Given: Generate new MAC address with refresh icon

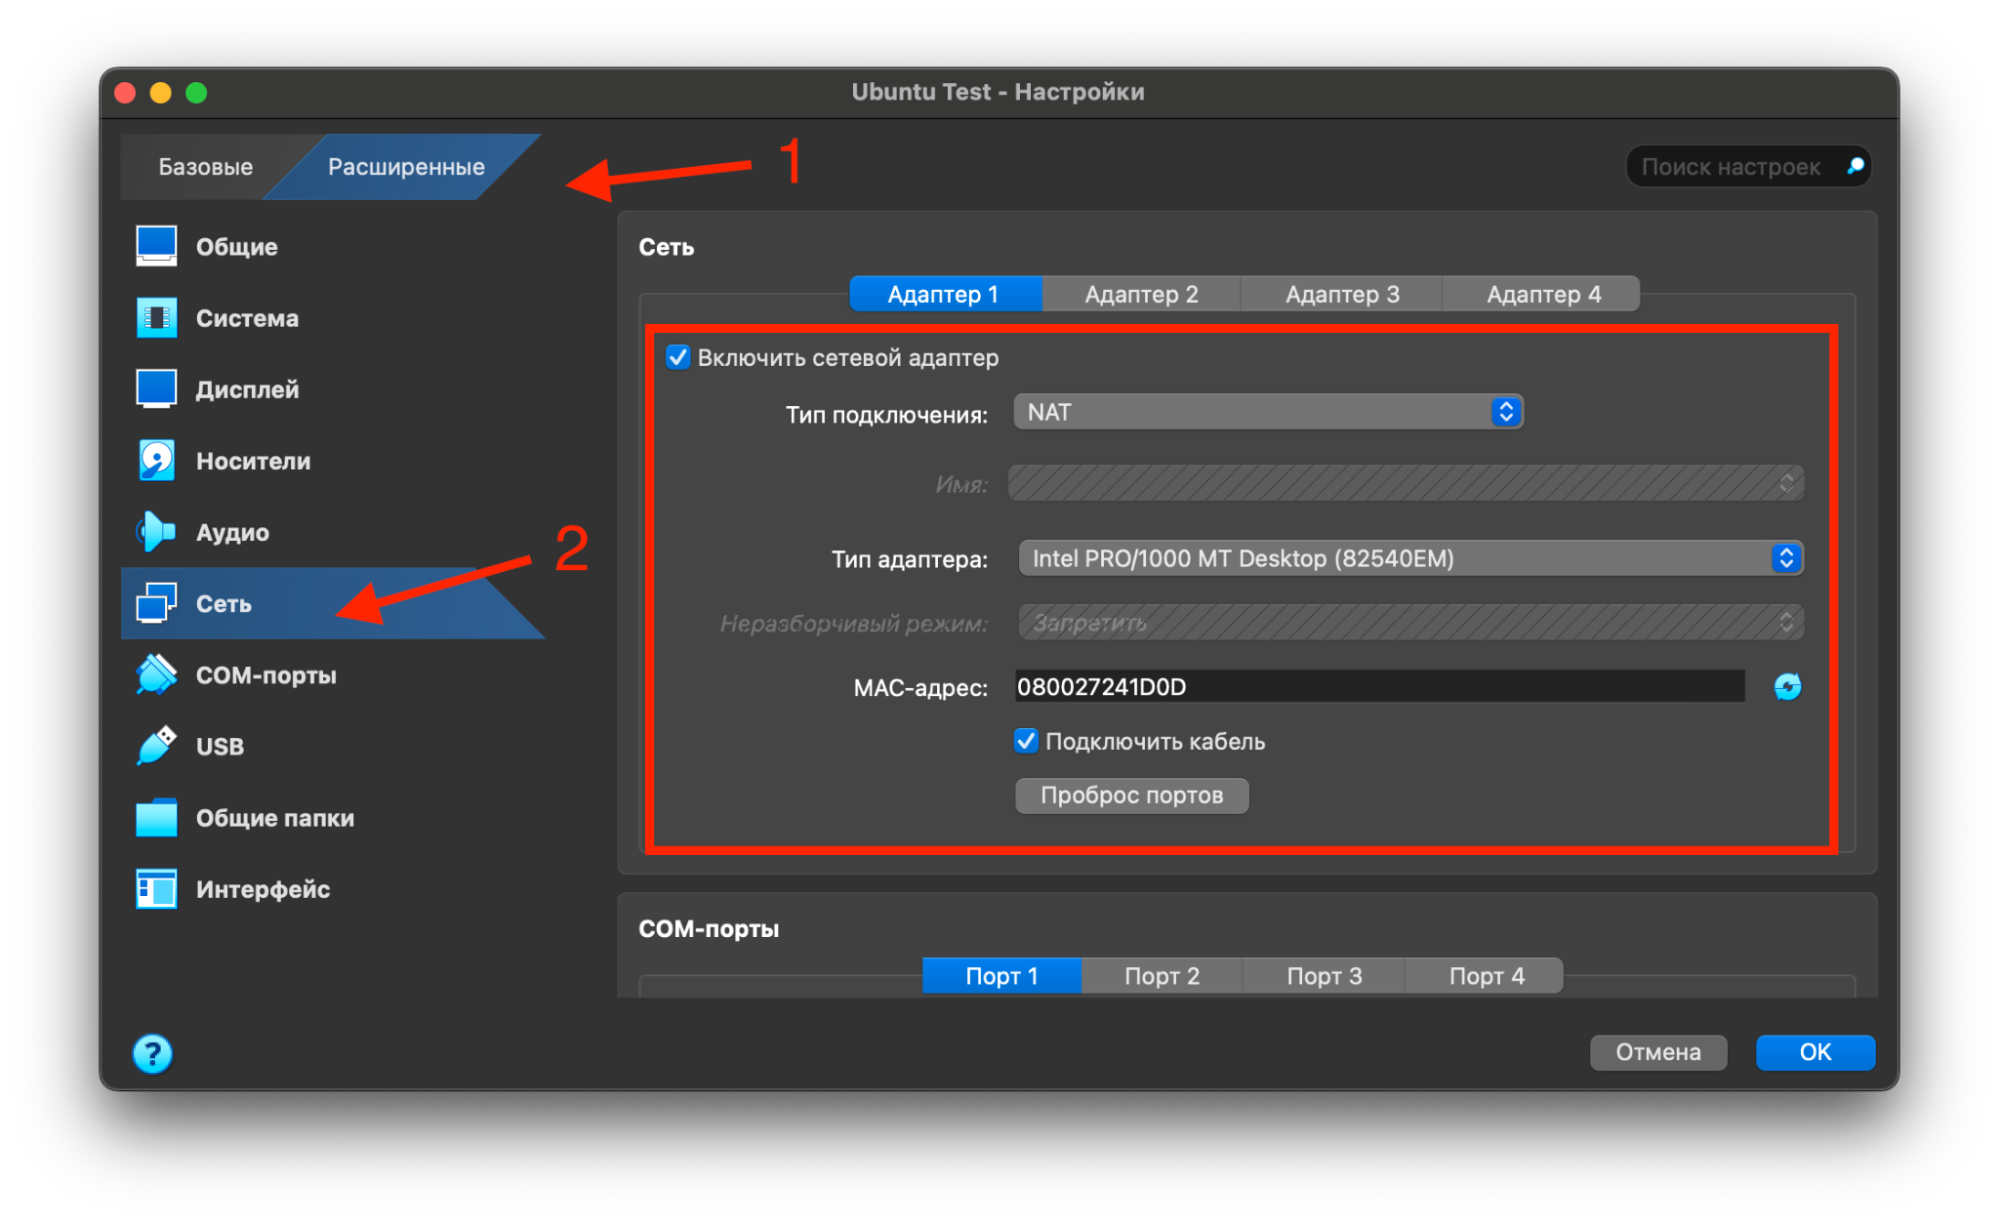Looking at the screenshot, I should (x=1787, y=687).
